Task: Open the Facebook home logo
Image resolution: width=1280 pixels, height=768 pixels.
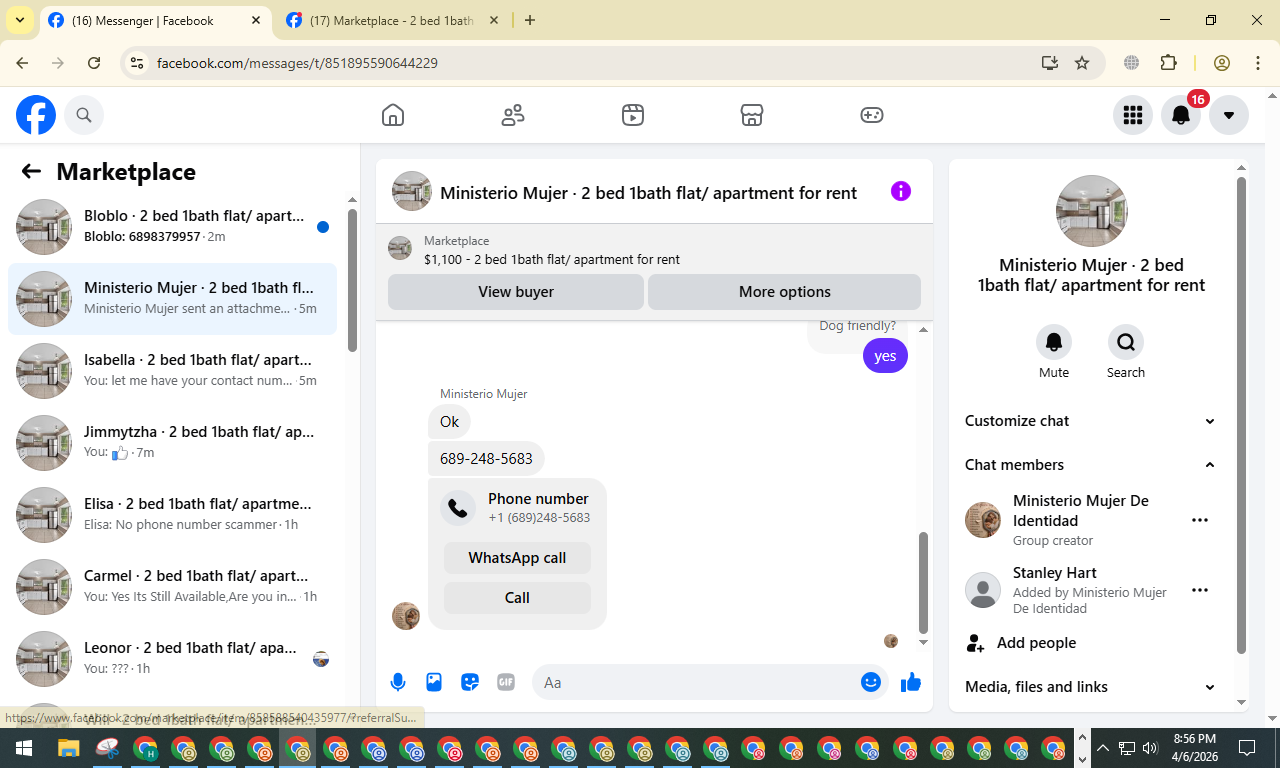Action: 36,115
